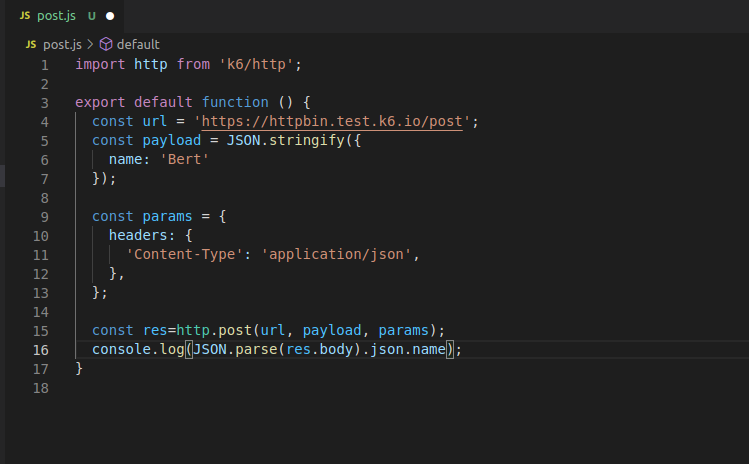Click line number 18 in the gutter
Viewport: 749px width, 464px height.
pyautogui.click(x=41, y=388)
